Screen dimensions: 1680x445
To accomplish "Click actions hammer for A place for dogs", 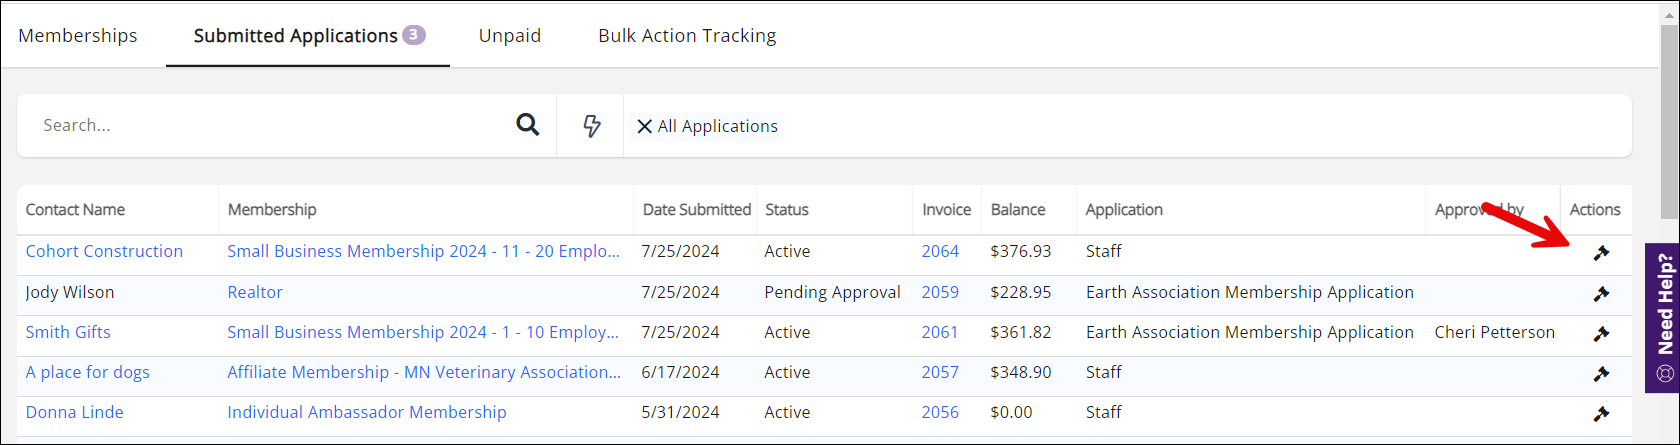I will pos(1601,373).
